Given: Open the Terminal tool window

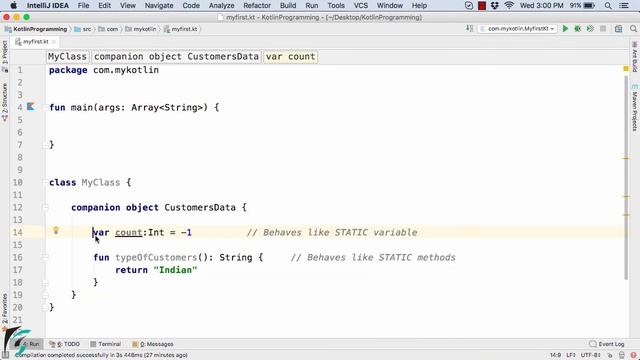Looking at the screenshot, I should 106,344.
